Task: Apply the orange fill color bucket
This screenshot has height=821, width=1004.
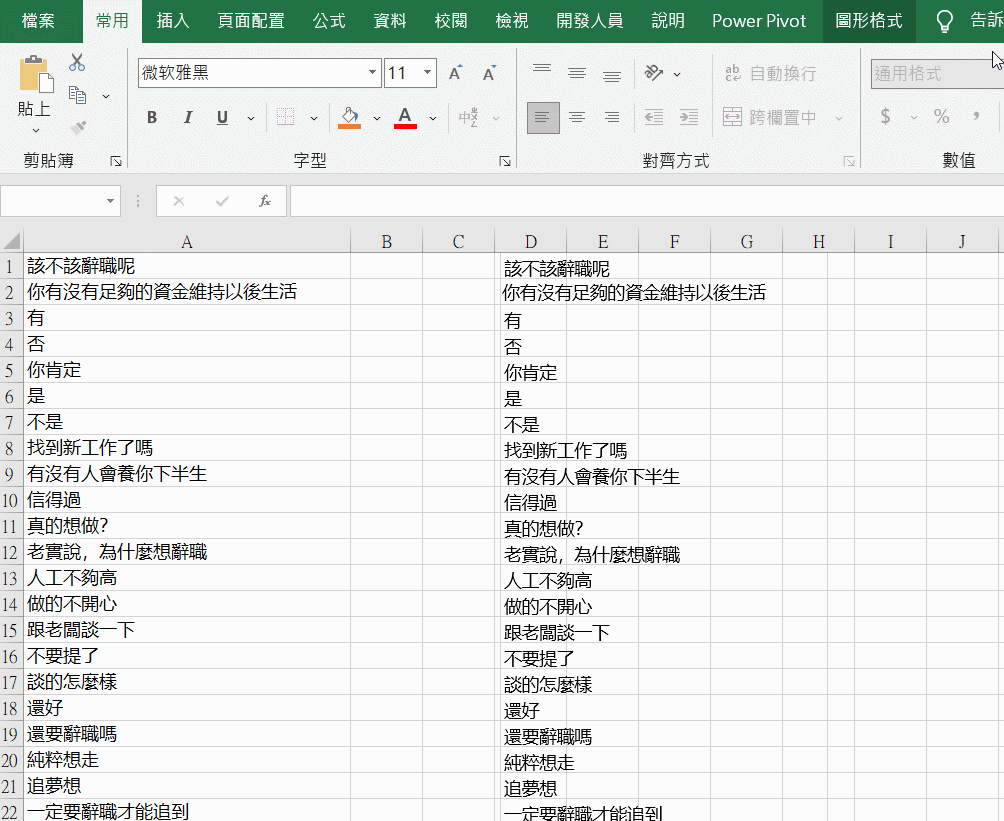Action: (x=350, y=117)
